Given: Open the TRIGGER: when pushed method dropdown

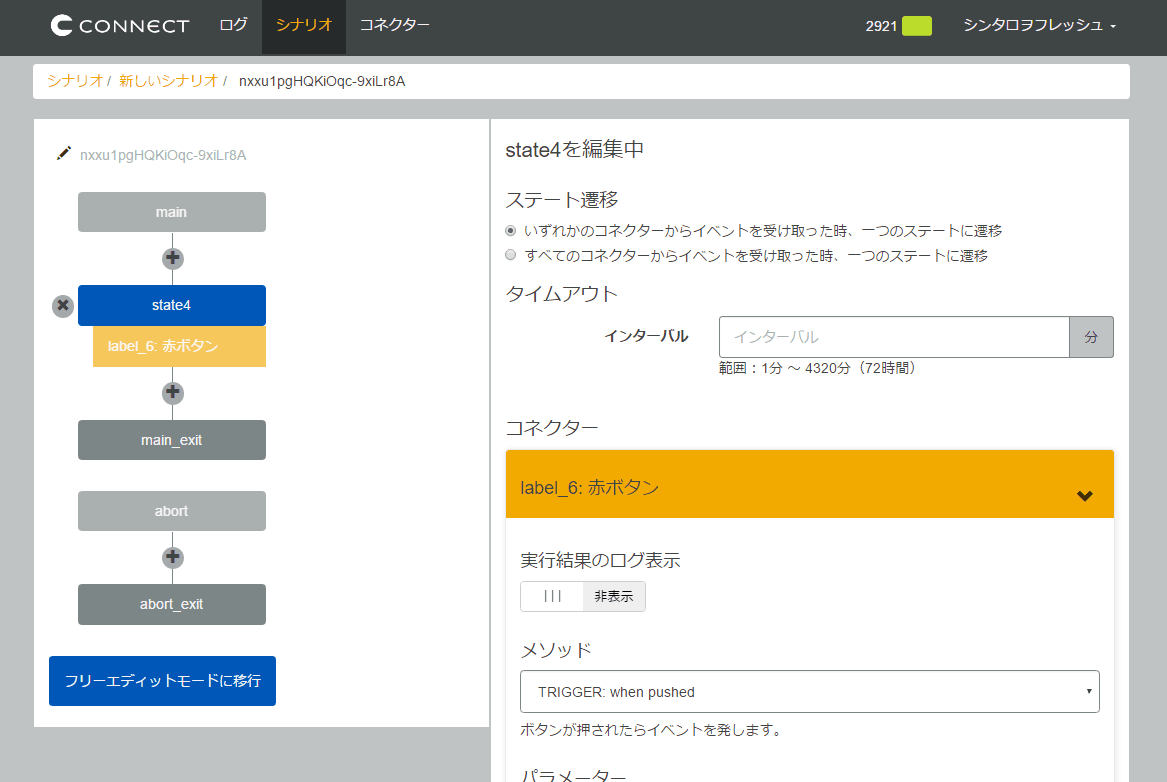Looking at the screenshot, I should [x=809, y=692].
